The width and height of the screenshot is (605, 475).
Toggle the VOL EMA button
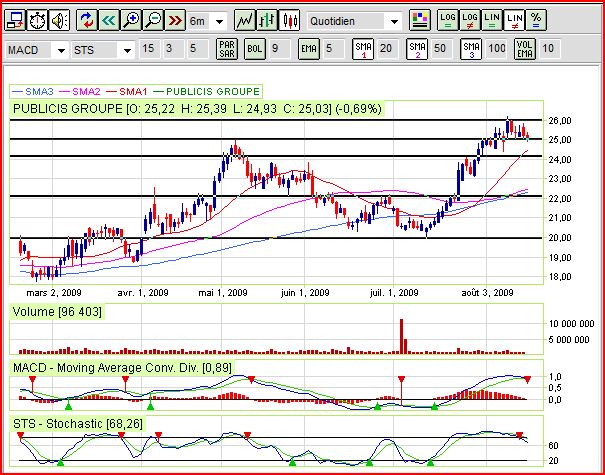point(525,49)
